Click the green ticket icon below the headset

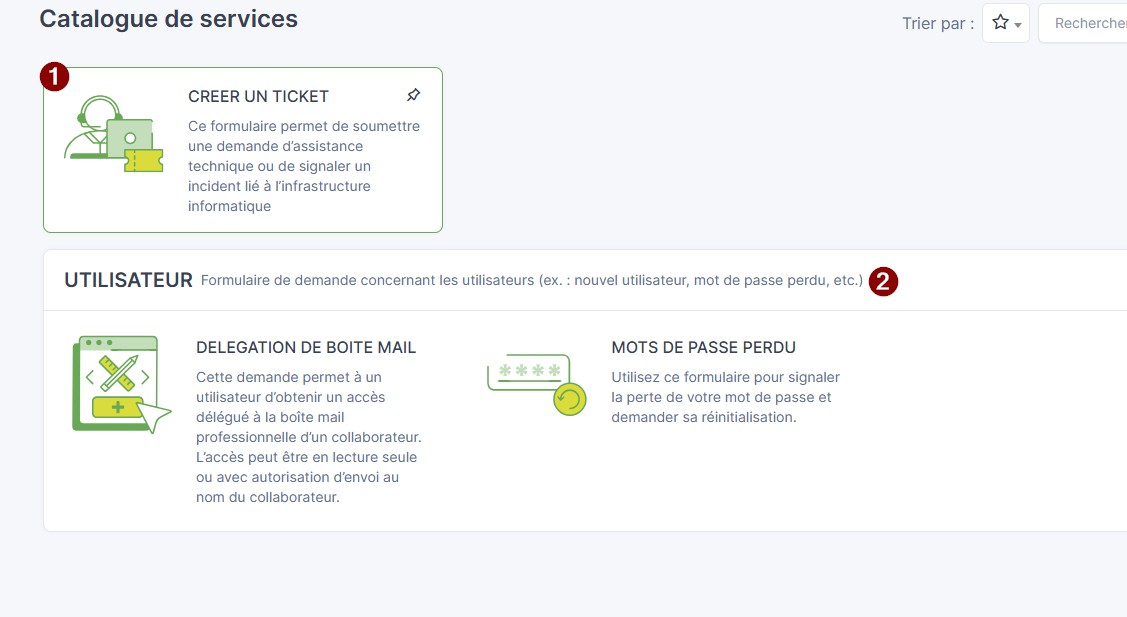click(142, 160)
